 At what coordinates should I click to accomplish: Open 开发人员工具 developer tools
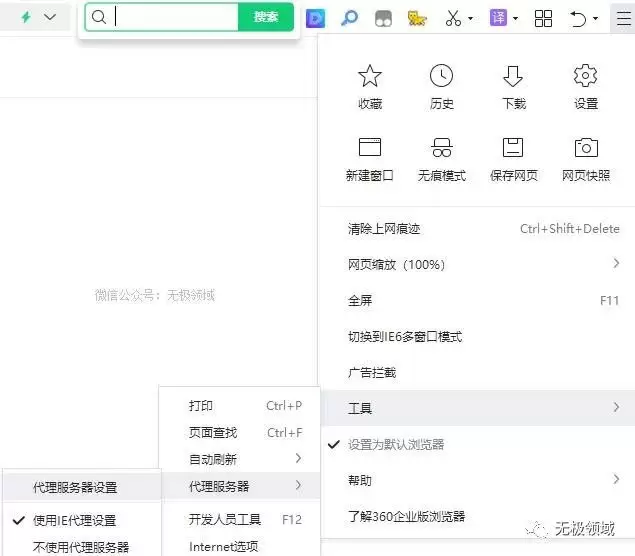[240, 519]
